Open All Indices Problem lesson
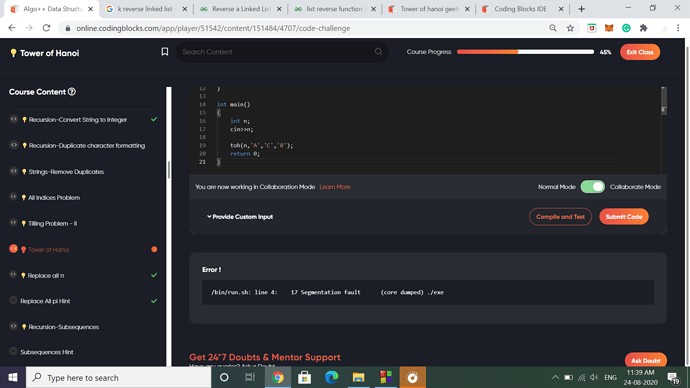 click(54, 198)
